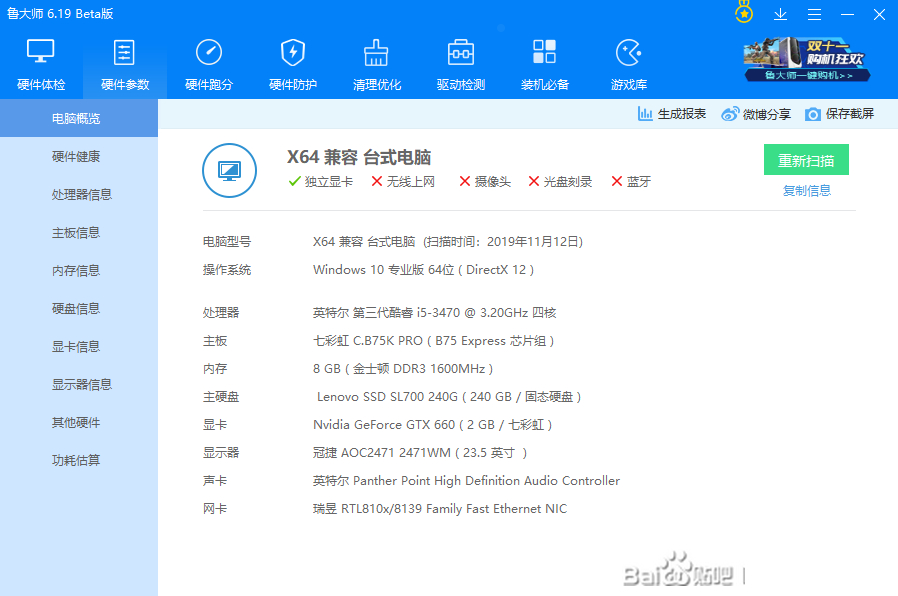Select the 硬件参数 hardware parameters section
Screen dimensions: 898x596
[125, 65]
